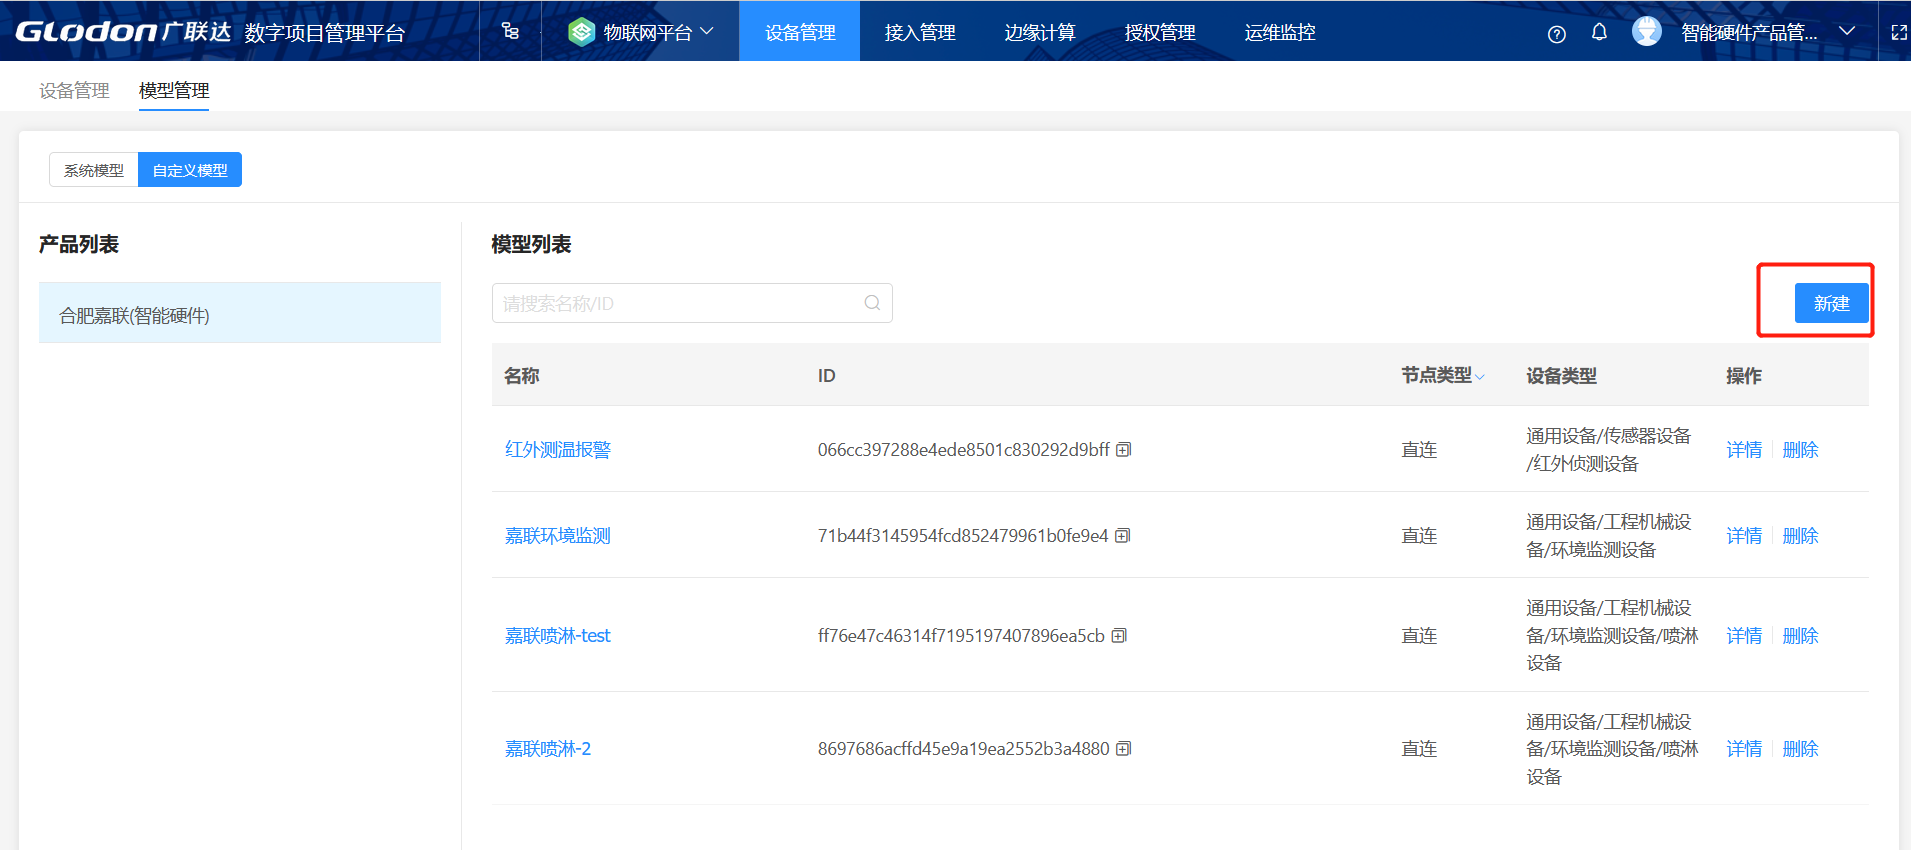Click the organization tree icon in header
Image resolution: width=1911 pixels, height=850 pixels.
(510, 31)
